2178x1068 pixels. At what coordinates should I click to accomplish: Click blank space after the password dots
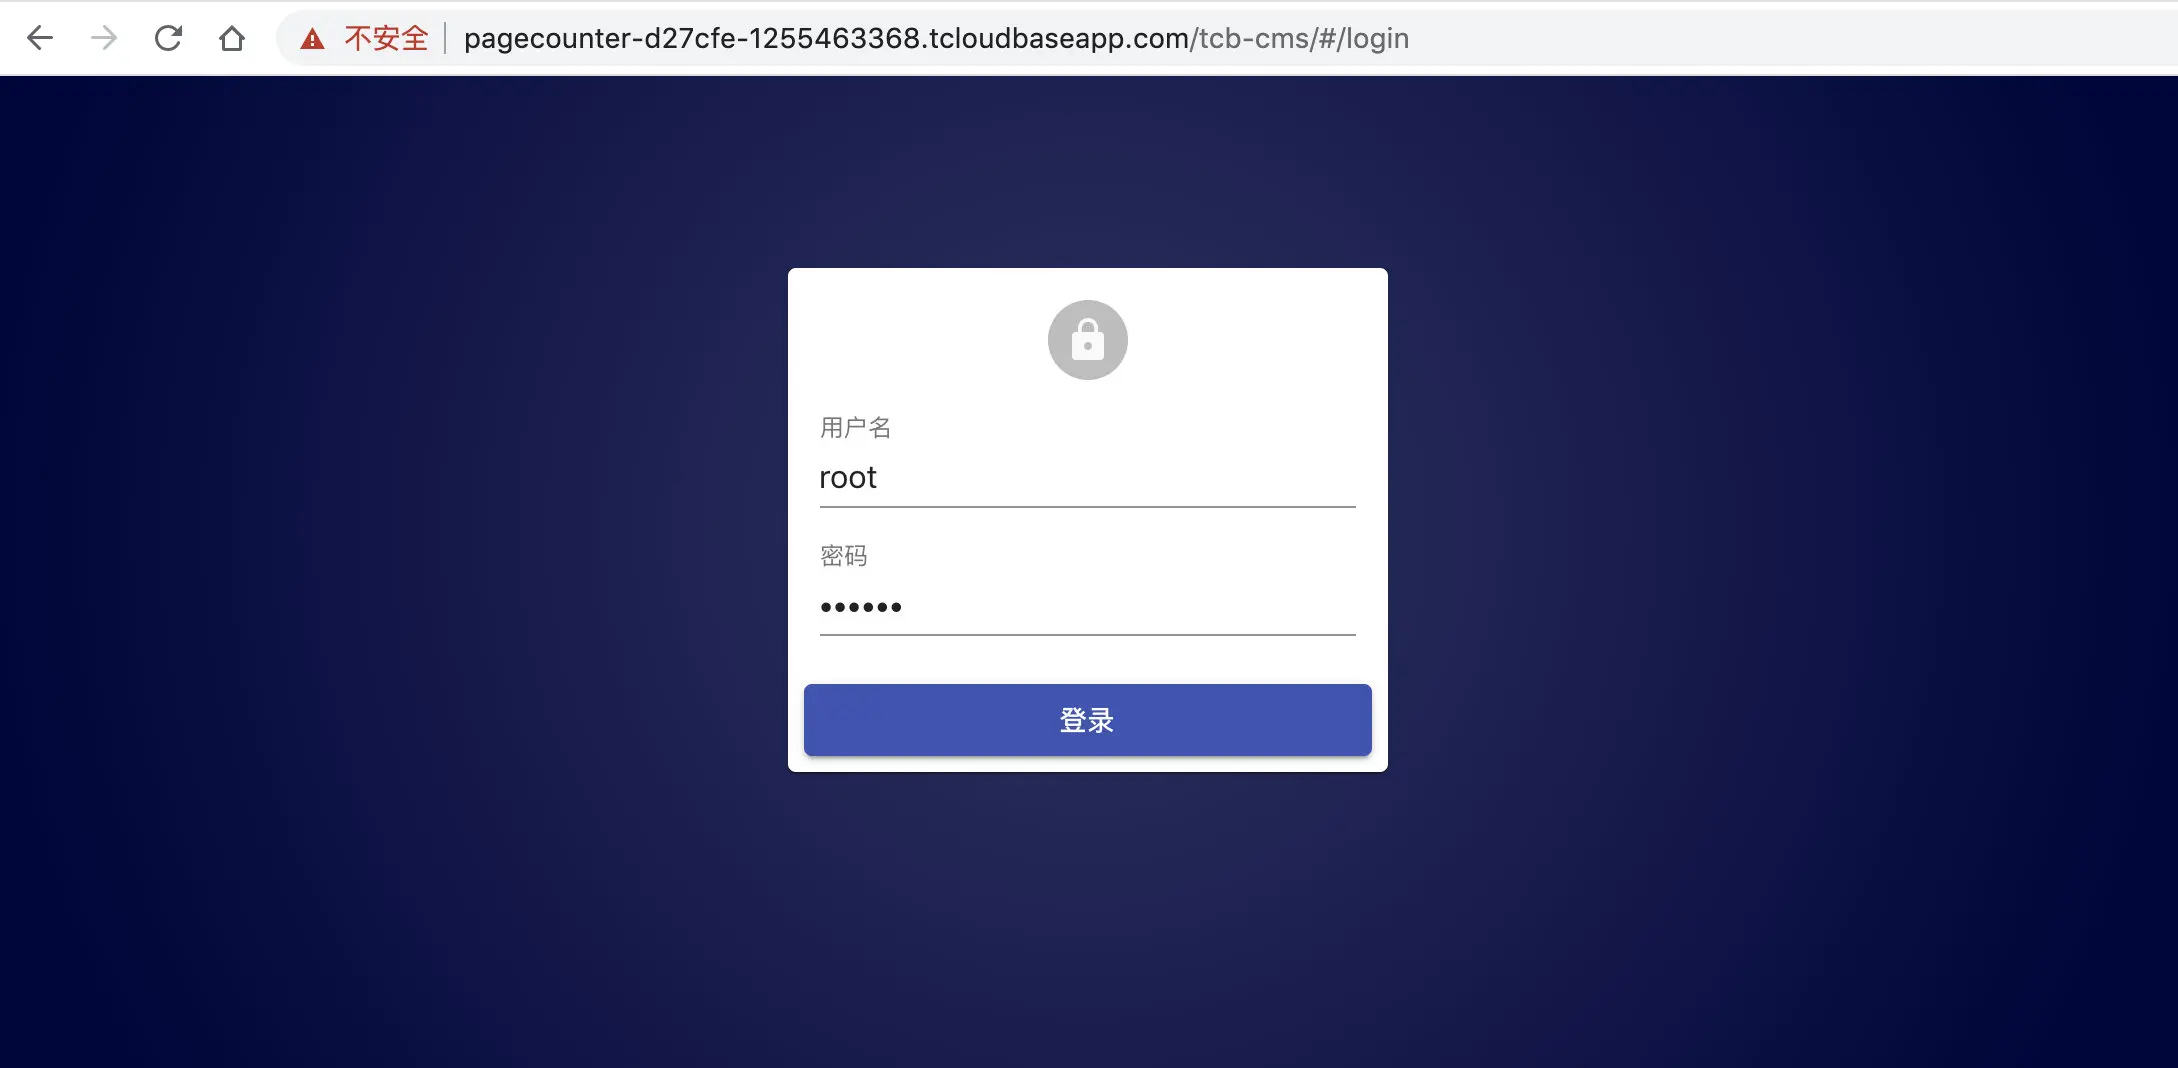point(1130,606)
